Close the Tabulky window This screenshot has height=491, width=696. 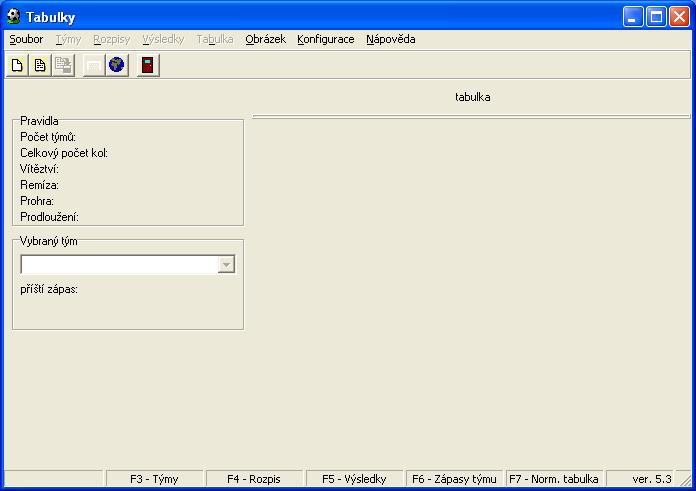pos(679,17)
